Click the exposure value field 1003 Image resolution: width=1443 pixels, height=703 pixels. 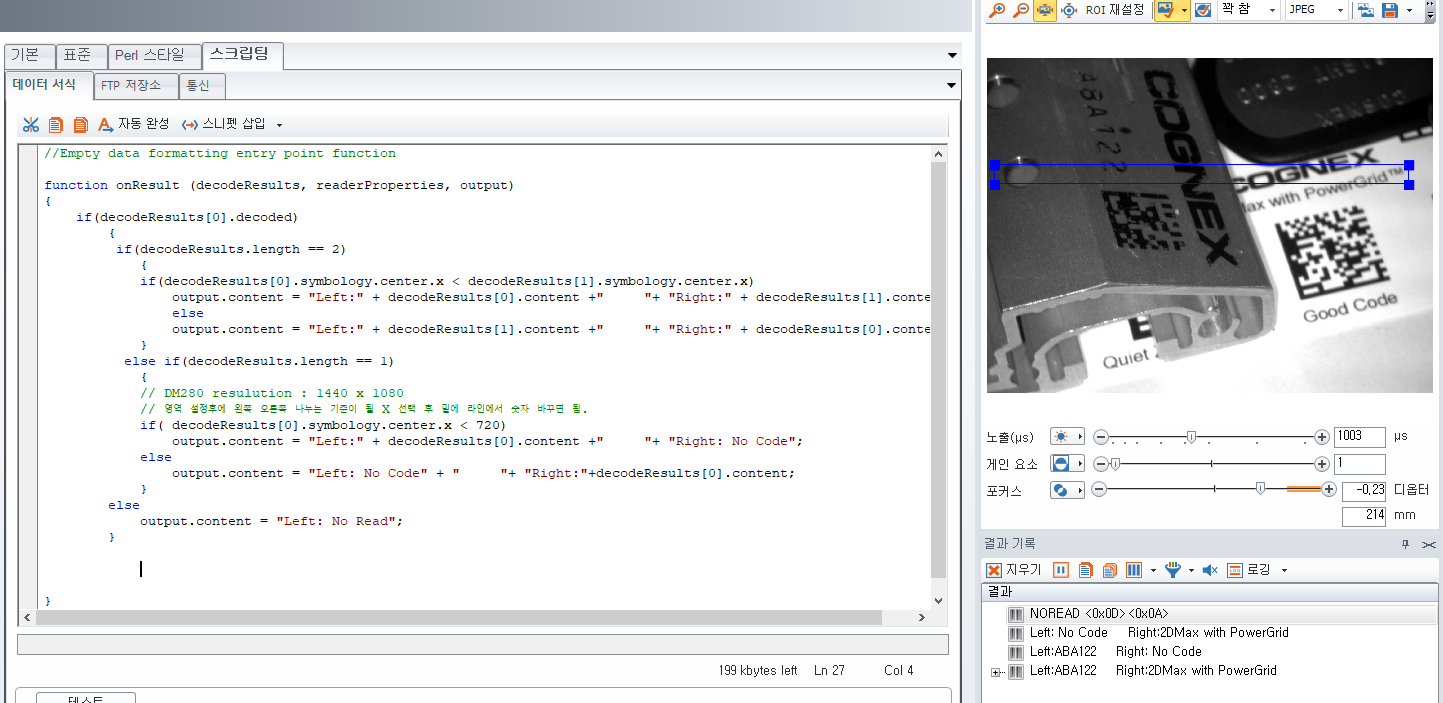point(1360,437)
